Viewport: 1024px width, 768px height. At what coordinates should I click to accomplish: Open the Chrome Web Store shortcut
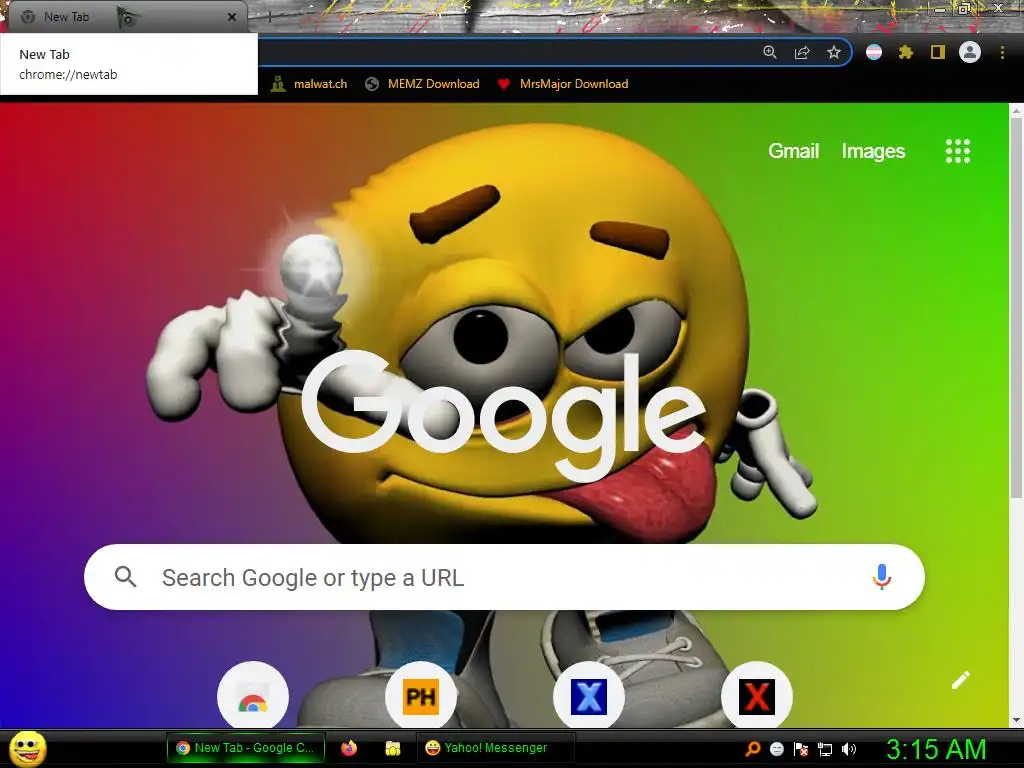(253, 697)
